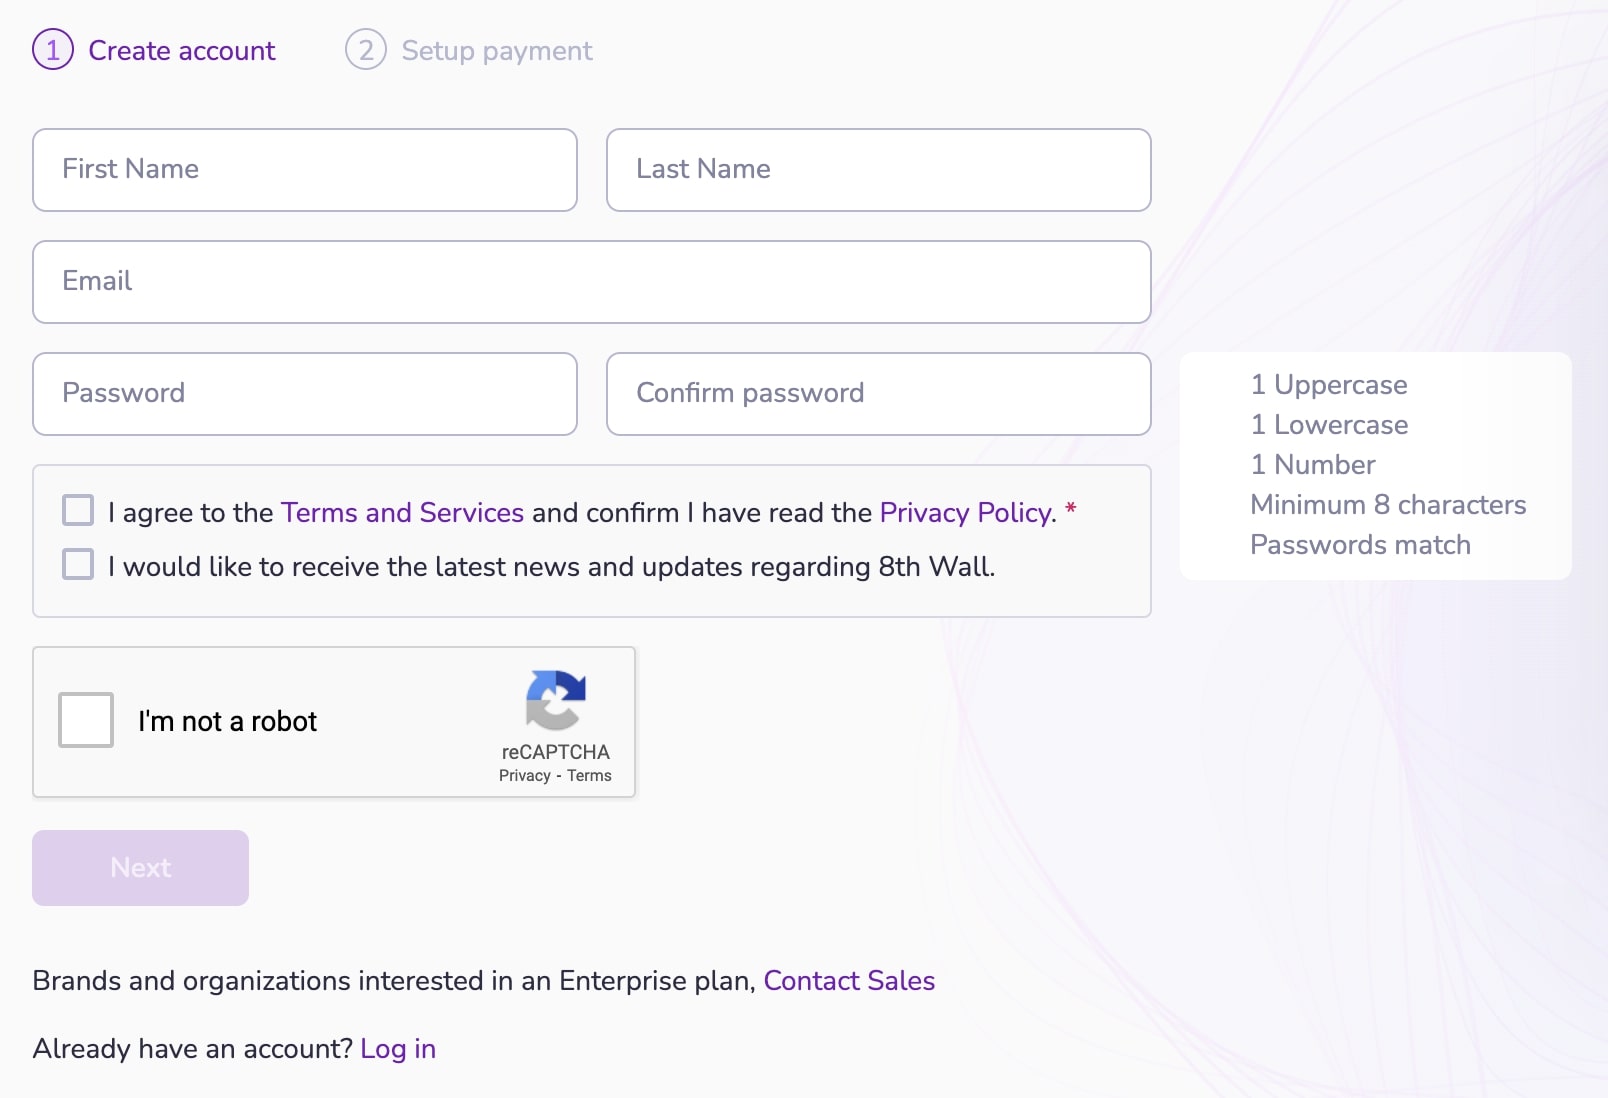The image size is (1608, 1098).
Task: Focus the First Name field
Action: 305,170
